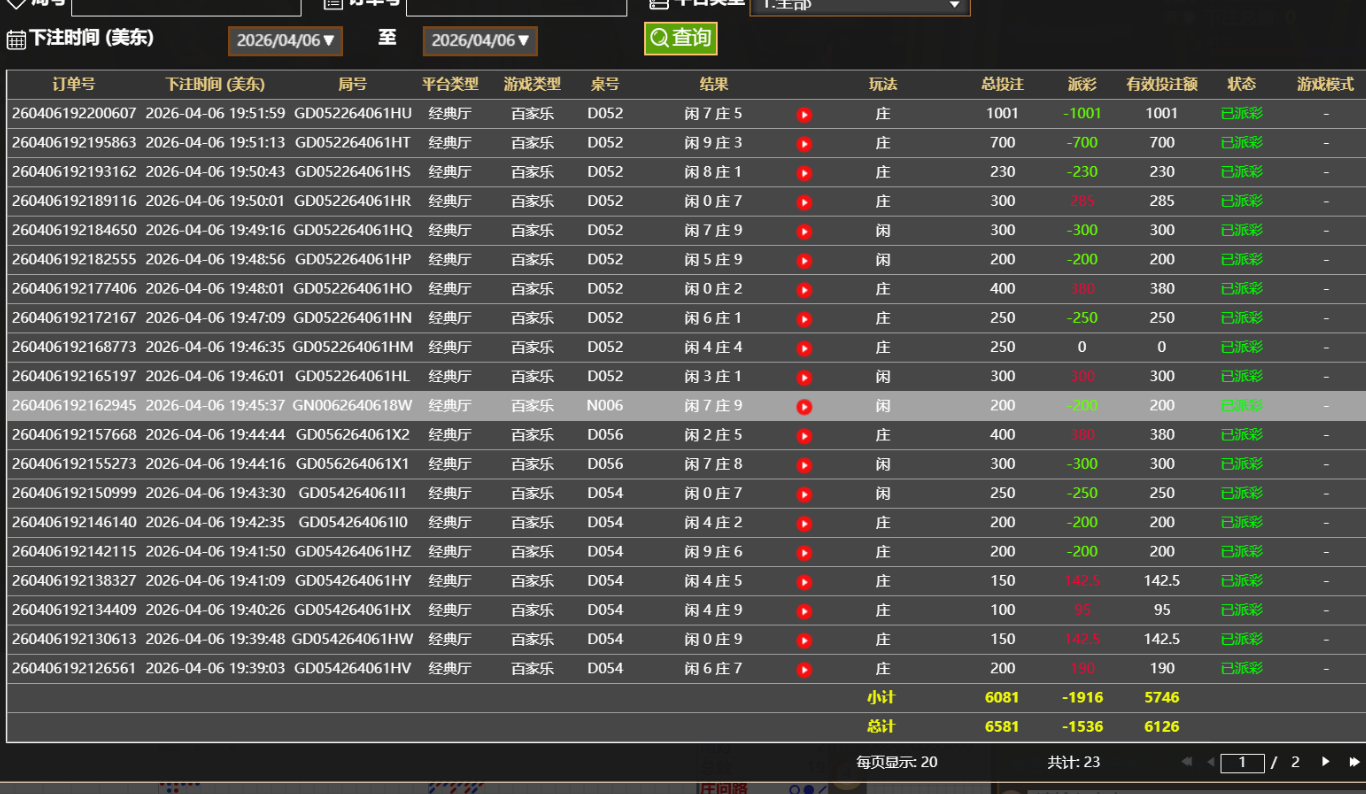Open the end date picker dropdown
The height and width of the screenshot is (794, 1366).
click(x=480, y=41)
